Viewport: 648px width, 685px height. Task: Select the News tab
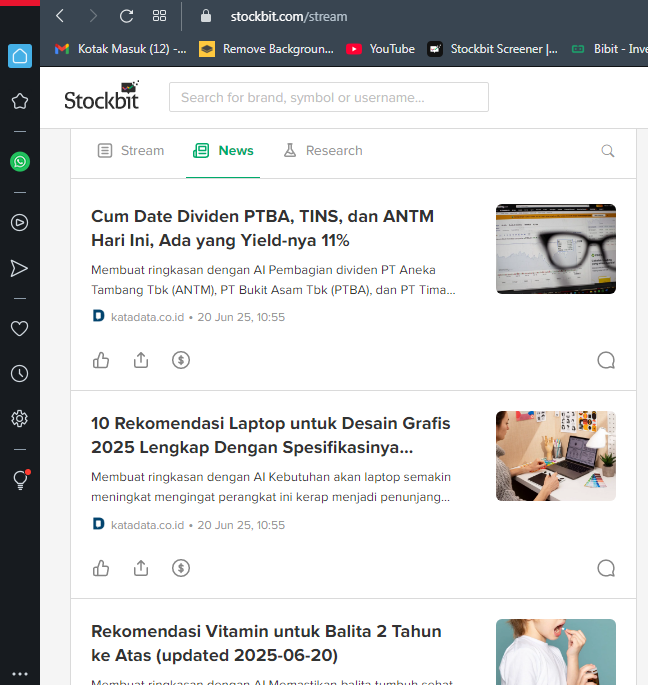(x=223, y=151)
